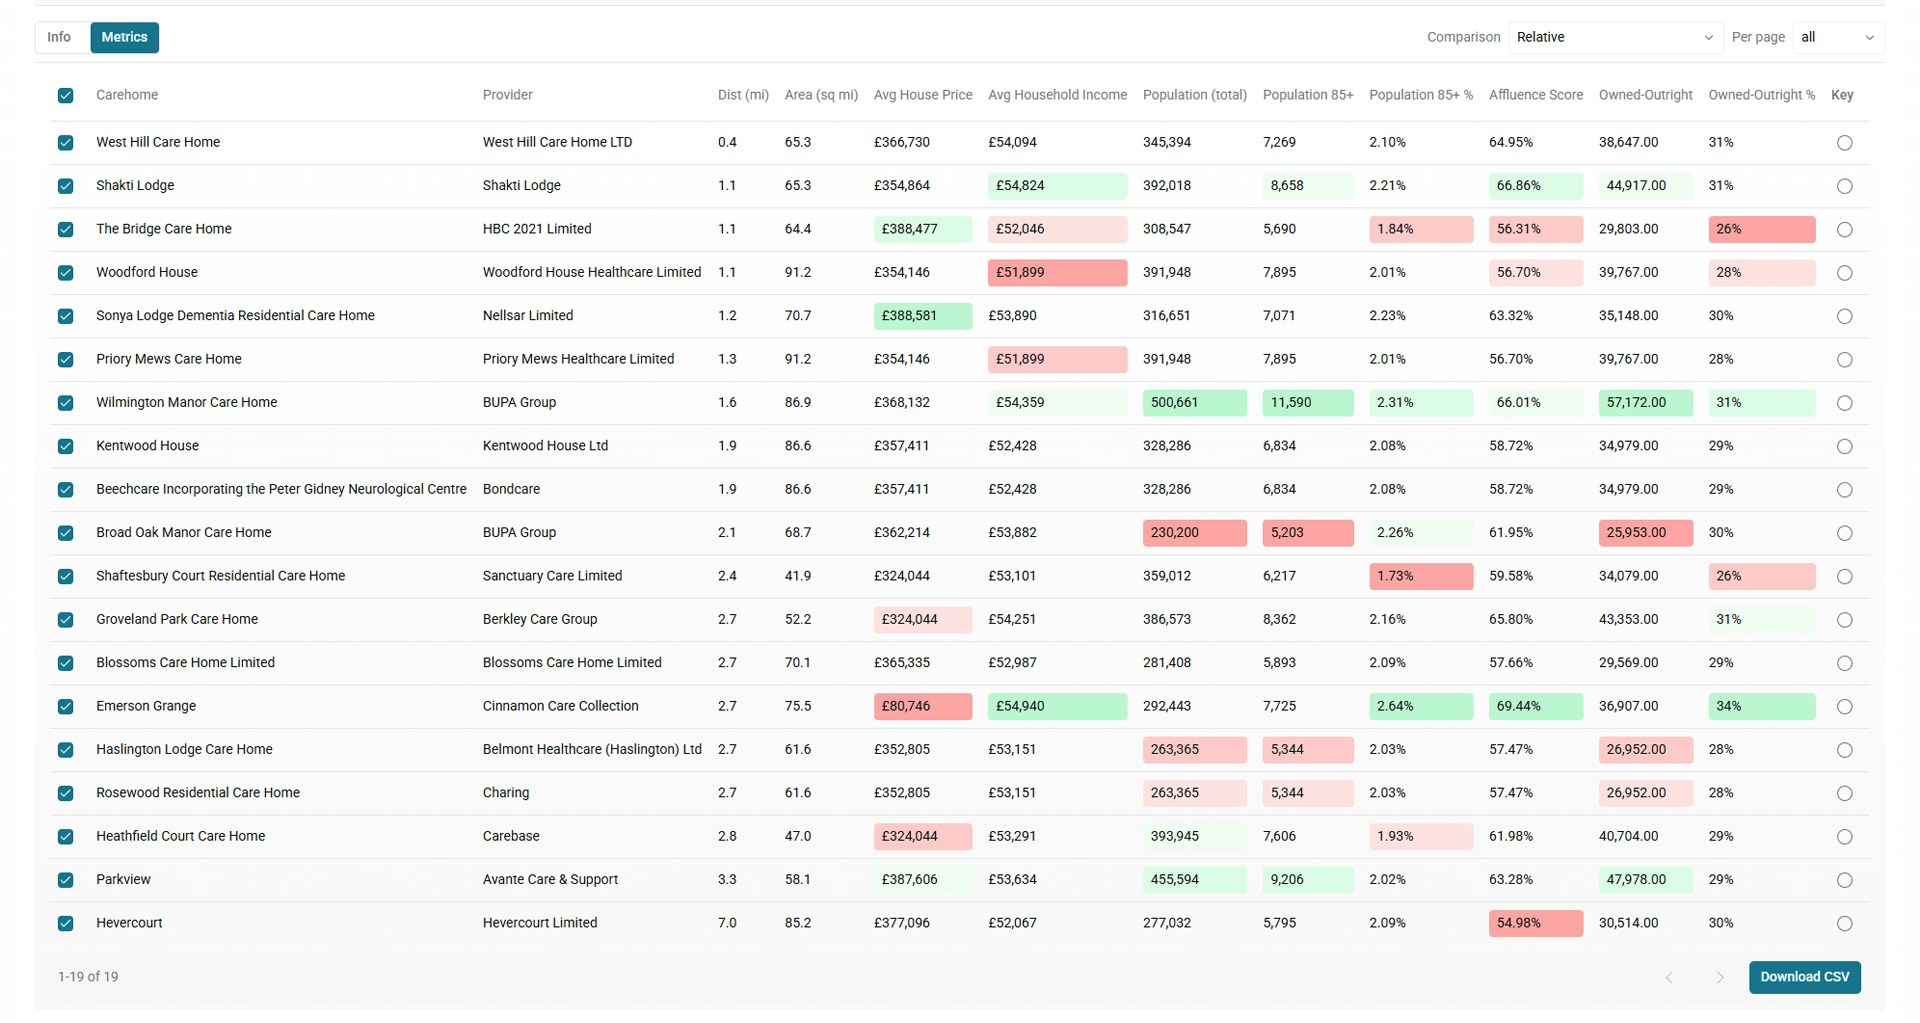Click the Wilmington Manor Care Home name
This screenshot has height=1023, width=1920.
point(186,402)
